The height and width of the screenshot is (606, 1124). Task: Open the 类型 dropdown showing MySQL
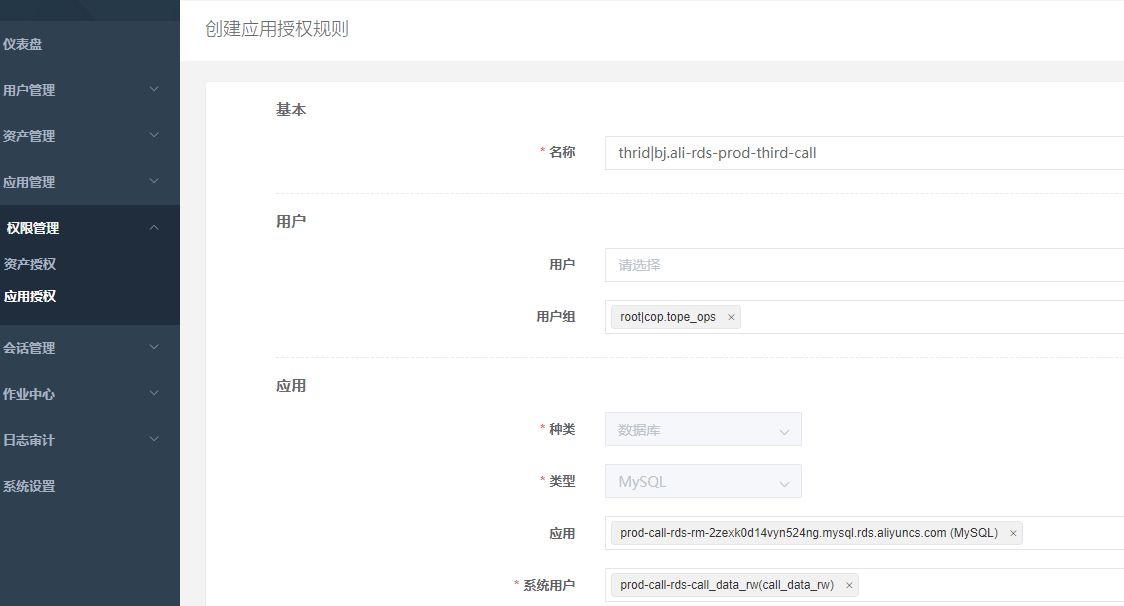[x=703, y=481]
